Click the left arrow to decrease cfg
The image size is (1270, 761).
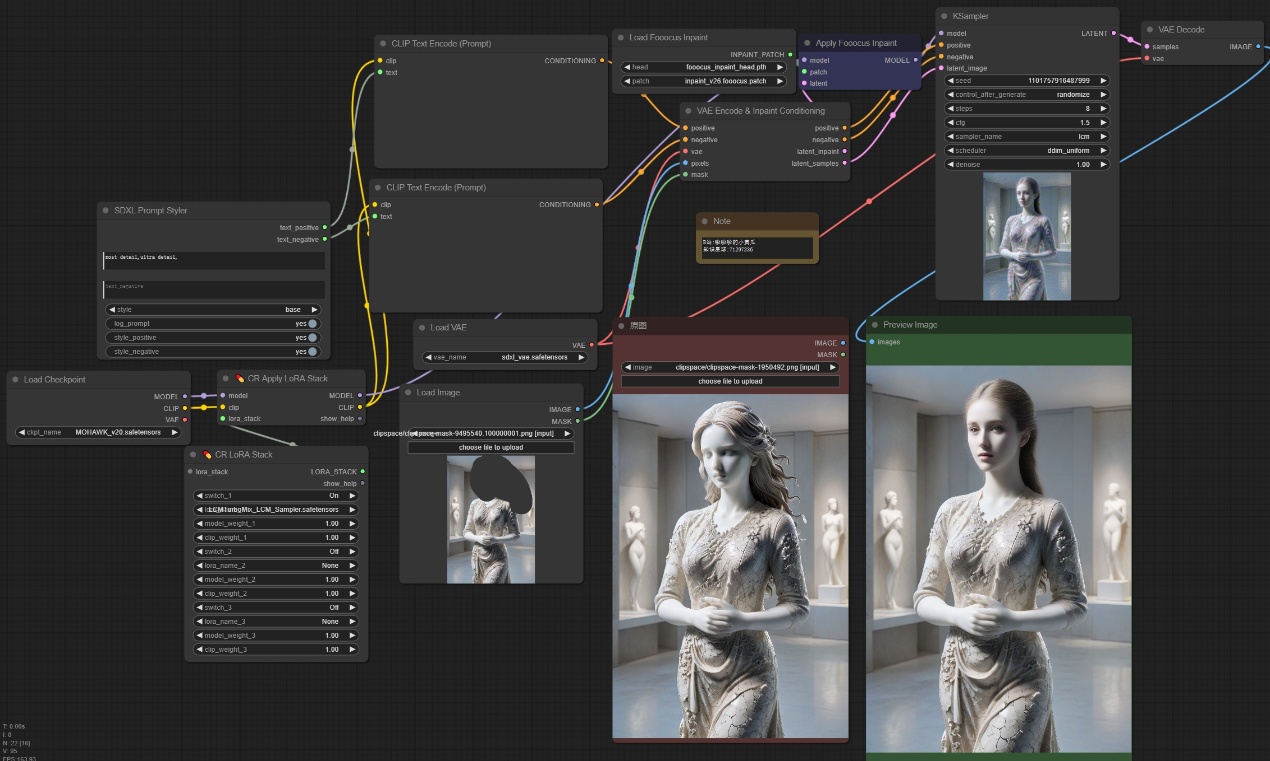tap(950, 122)
